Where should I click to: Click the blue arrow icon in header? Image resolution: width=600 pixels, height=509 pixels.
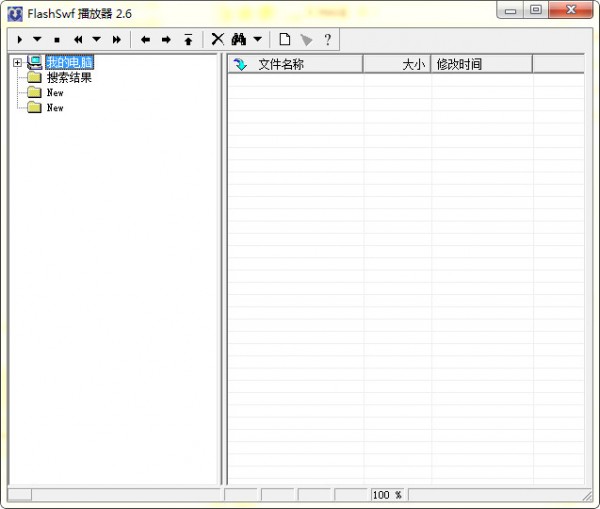(240, 64)
